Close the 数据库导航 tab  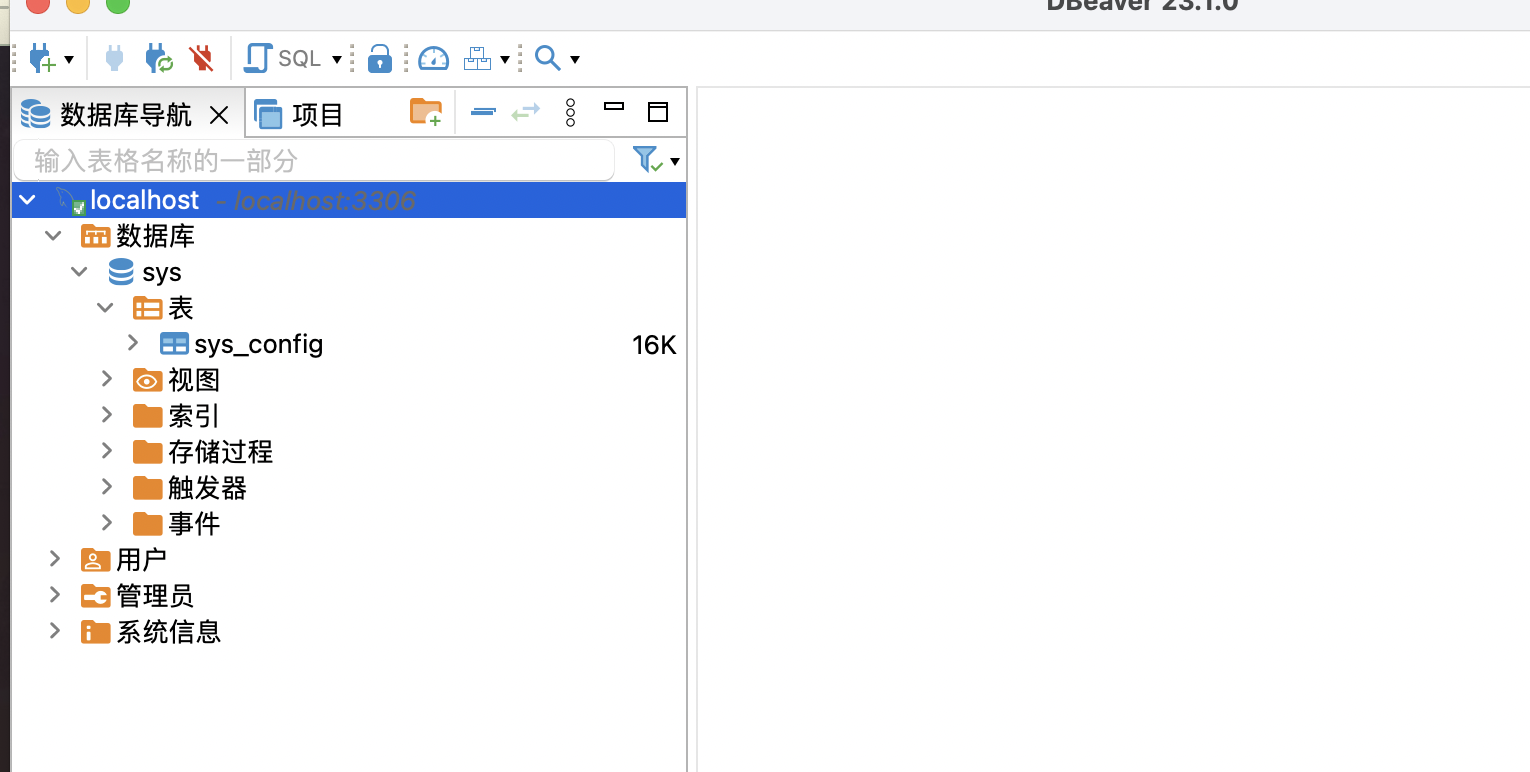click(219, 115)
